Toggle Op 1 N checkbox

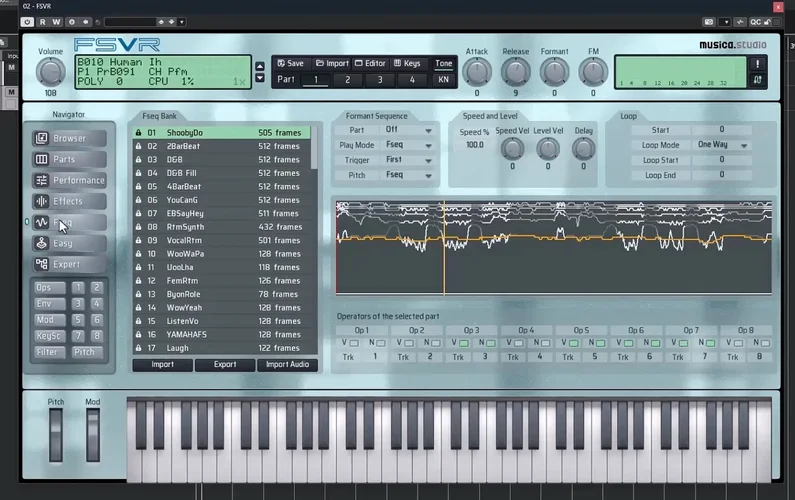pos(381,343)
